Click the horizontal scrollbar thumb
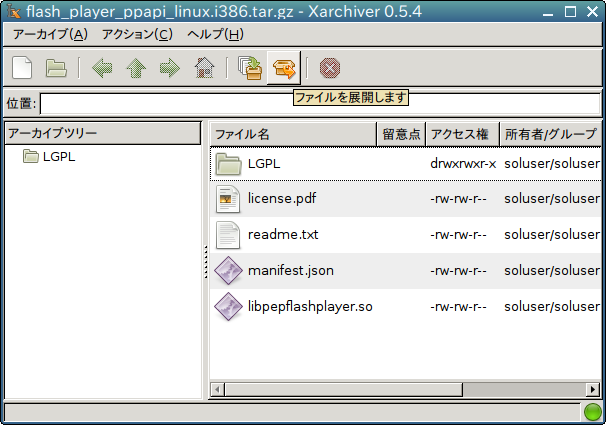The width and height of the screenshot is (606, 425). tap(344, 389)
